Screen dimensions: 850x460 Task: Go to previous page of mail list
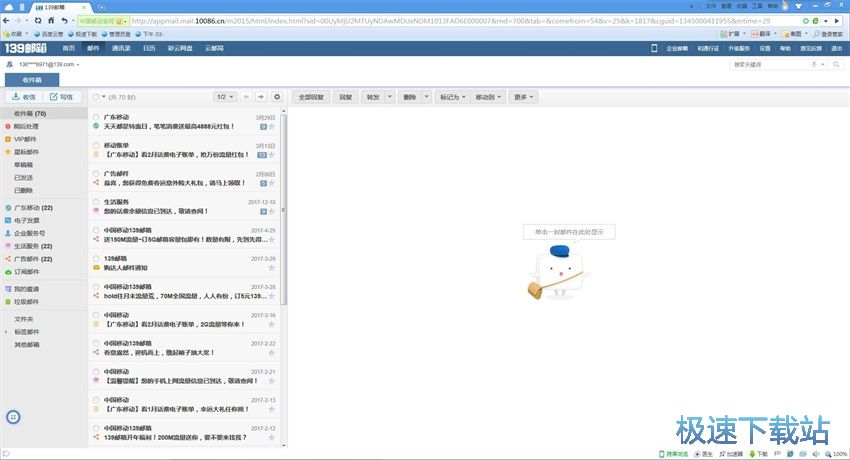point(246,96)
